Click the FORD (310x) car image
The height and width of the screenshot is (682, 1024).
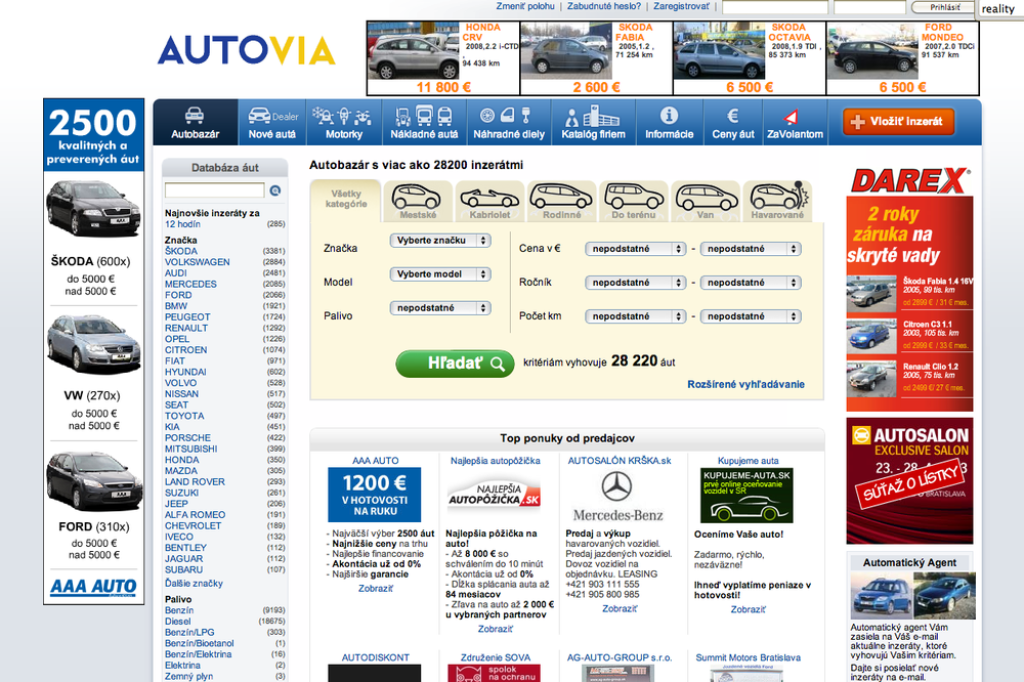[93, 482]
